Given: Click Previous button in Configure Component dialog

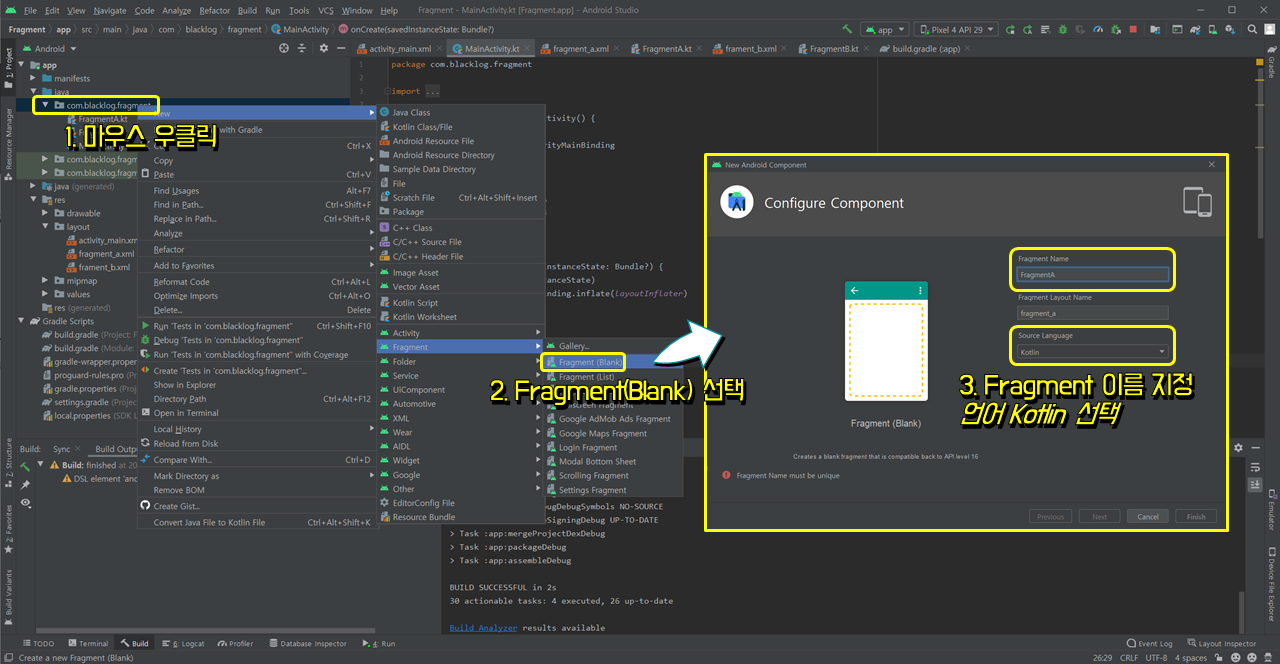Looking at the screenshot, I should click(1050, 516).
